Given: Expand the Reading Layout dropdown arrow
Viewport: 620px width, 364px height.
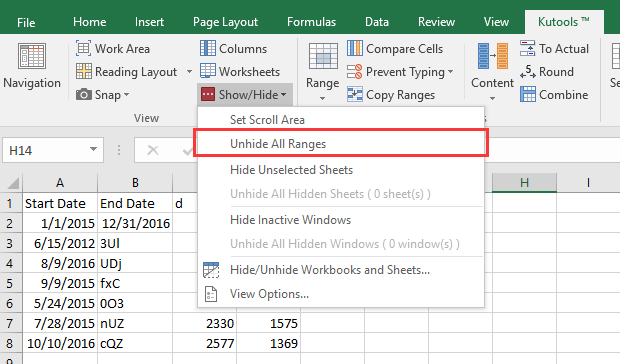Looking at the screenshot, I should [189, 72].
